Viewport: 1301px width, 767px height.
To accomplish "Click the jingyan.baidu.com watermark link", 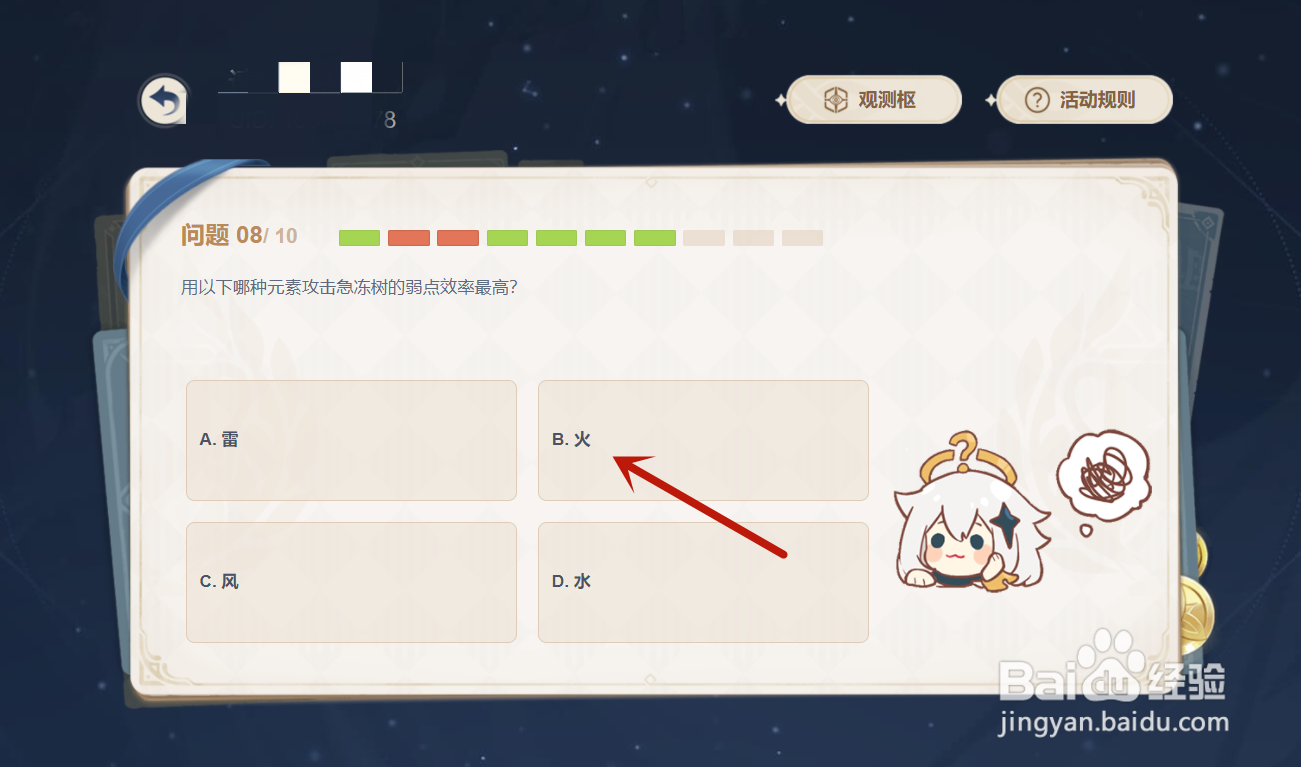I will [x=1112, y=721].
